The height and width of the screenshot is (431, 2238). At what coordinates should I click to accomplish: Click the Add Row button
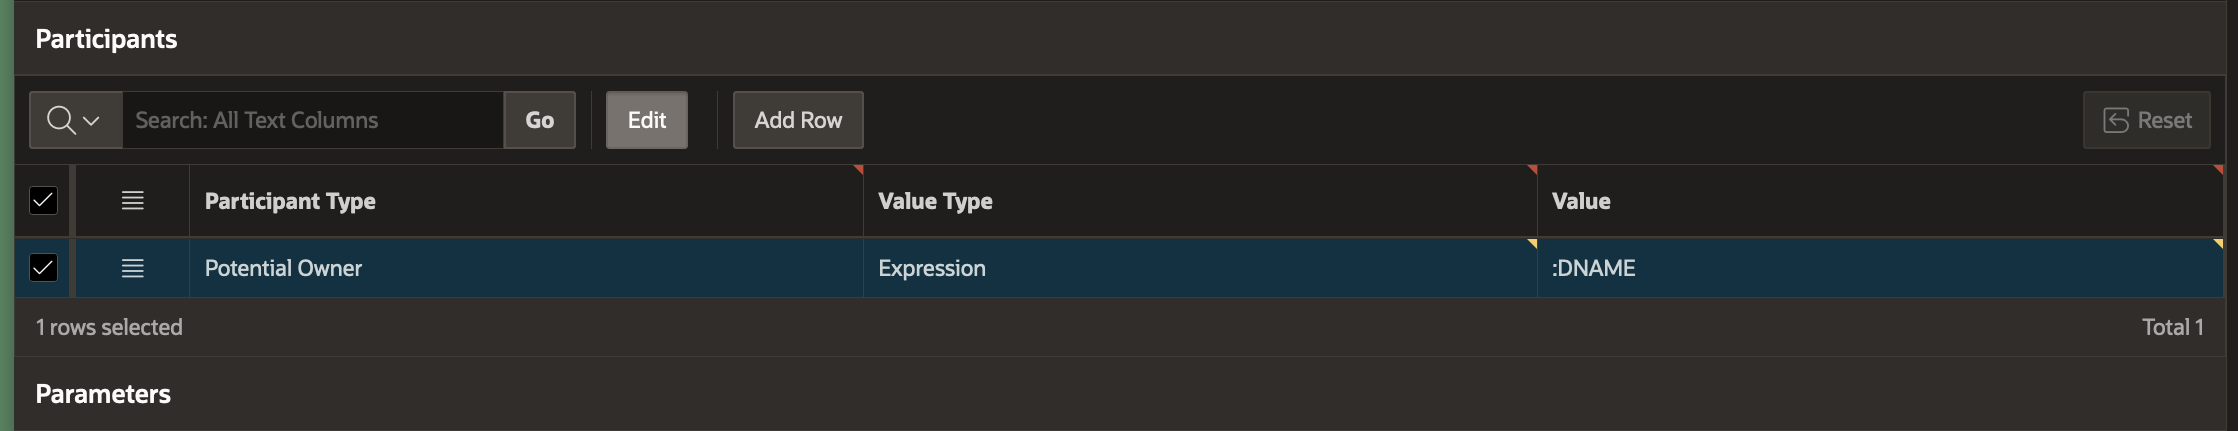click(798, 120)
